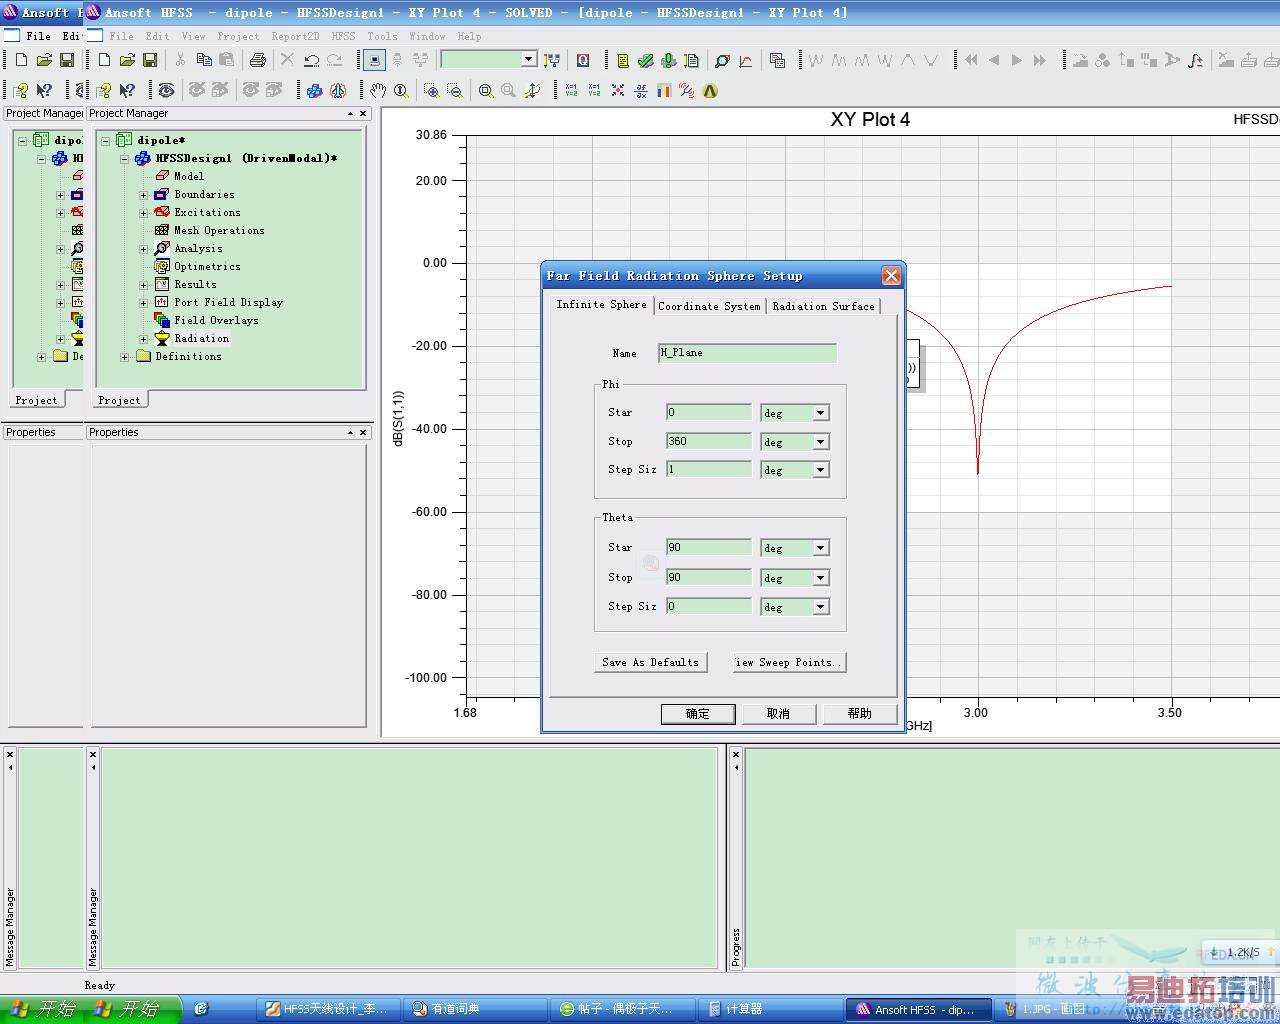Click the green Validate checkmark icon
Image resolution: width=1280 pixels, height=1024 pixels.
click(645, 61)
